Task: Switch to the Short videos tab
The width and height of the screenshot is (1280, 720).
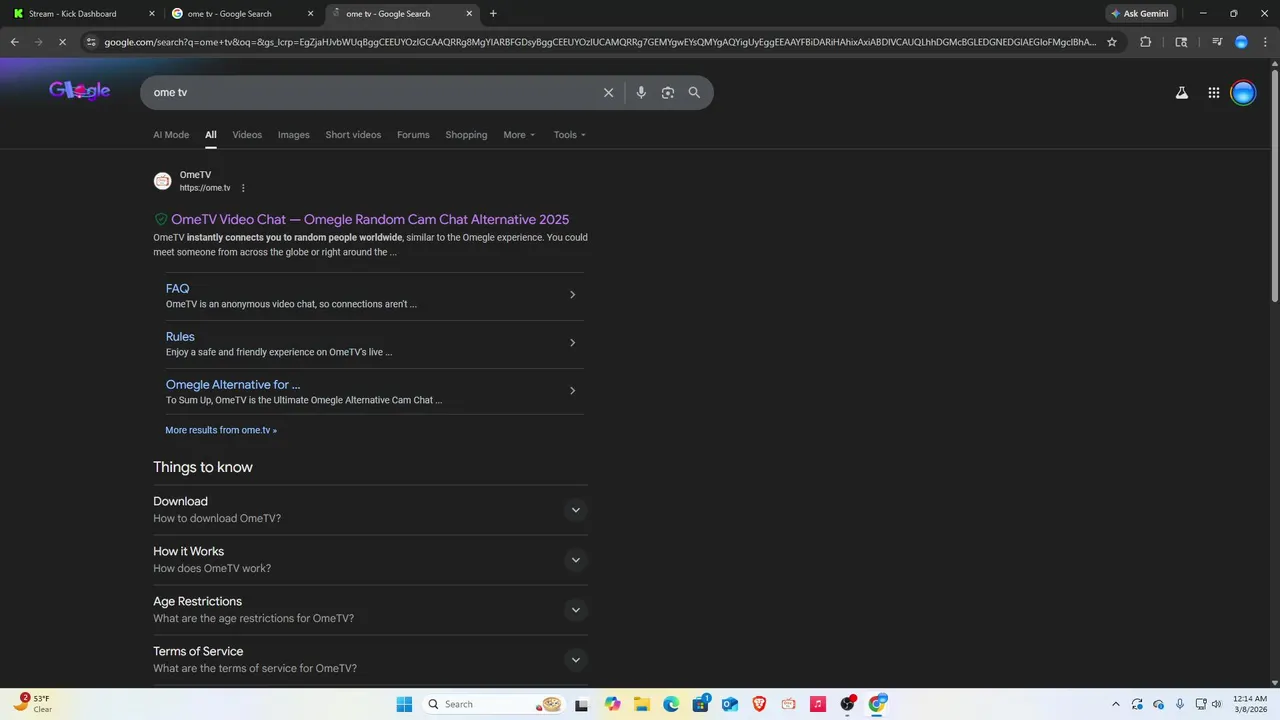Action: [x=353, y=135]
